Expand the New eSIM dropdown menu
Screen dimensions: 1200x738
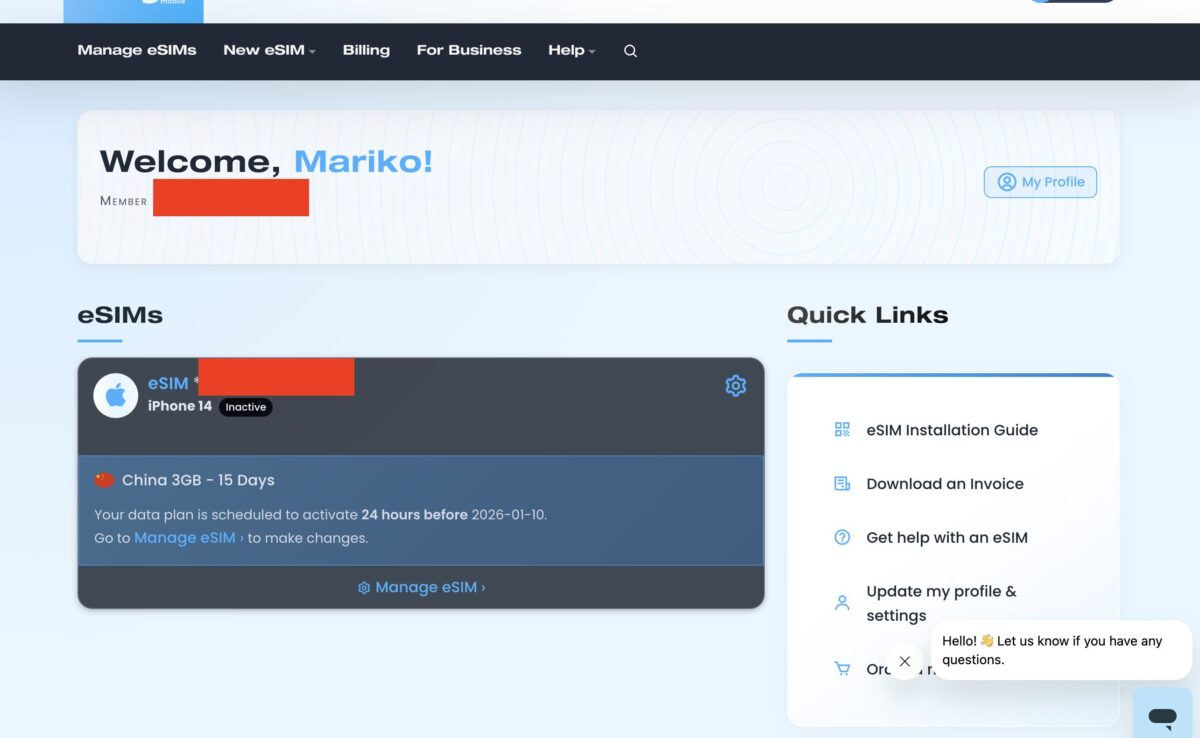pyautogui.click(x=269, y=50)
